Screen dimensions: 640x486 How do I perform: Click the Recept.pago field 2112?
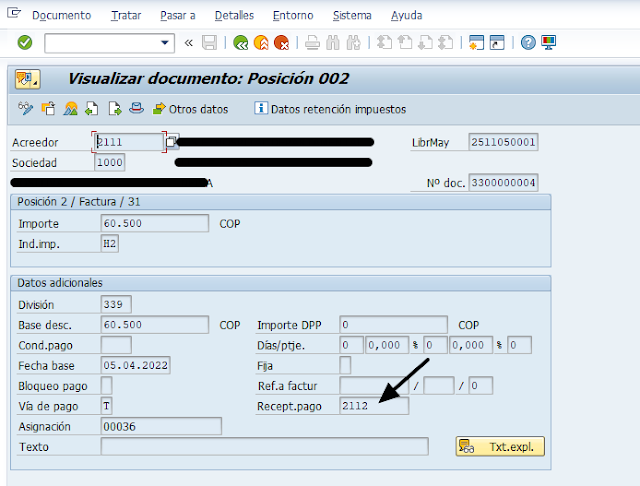(374, 406)
